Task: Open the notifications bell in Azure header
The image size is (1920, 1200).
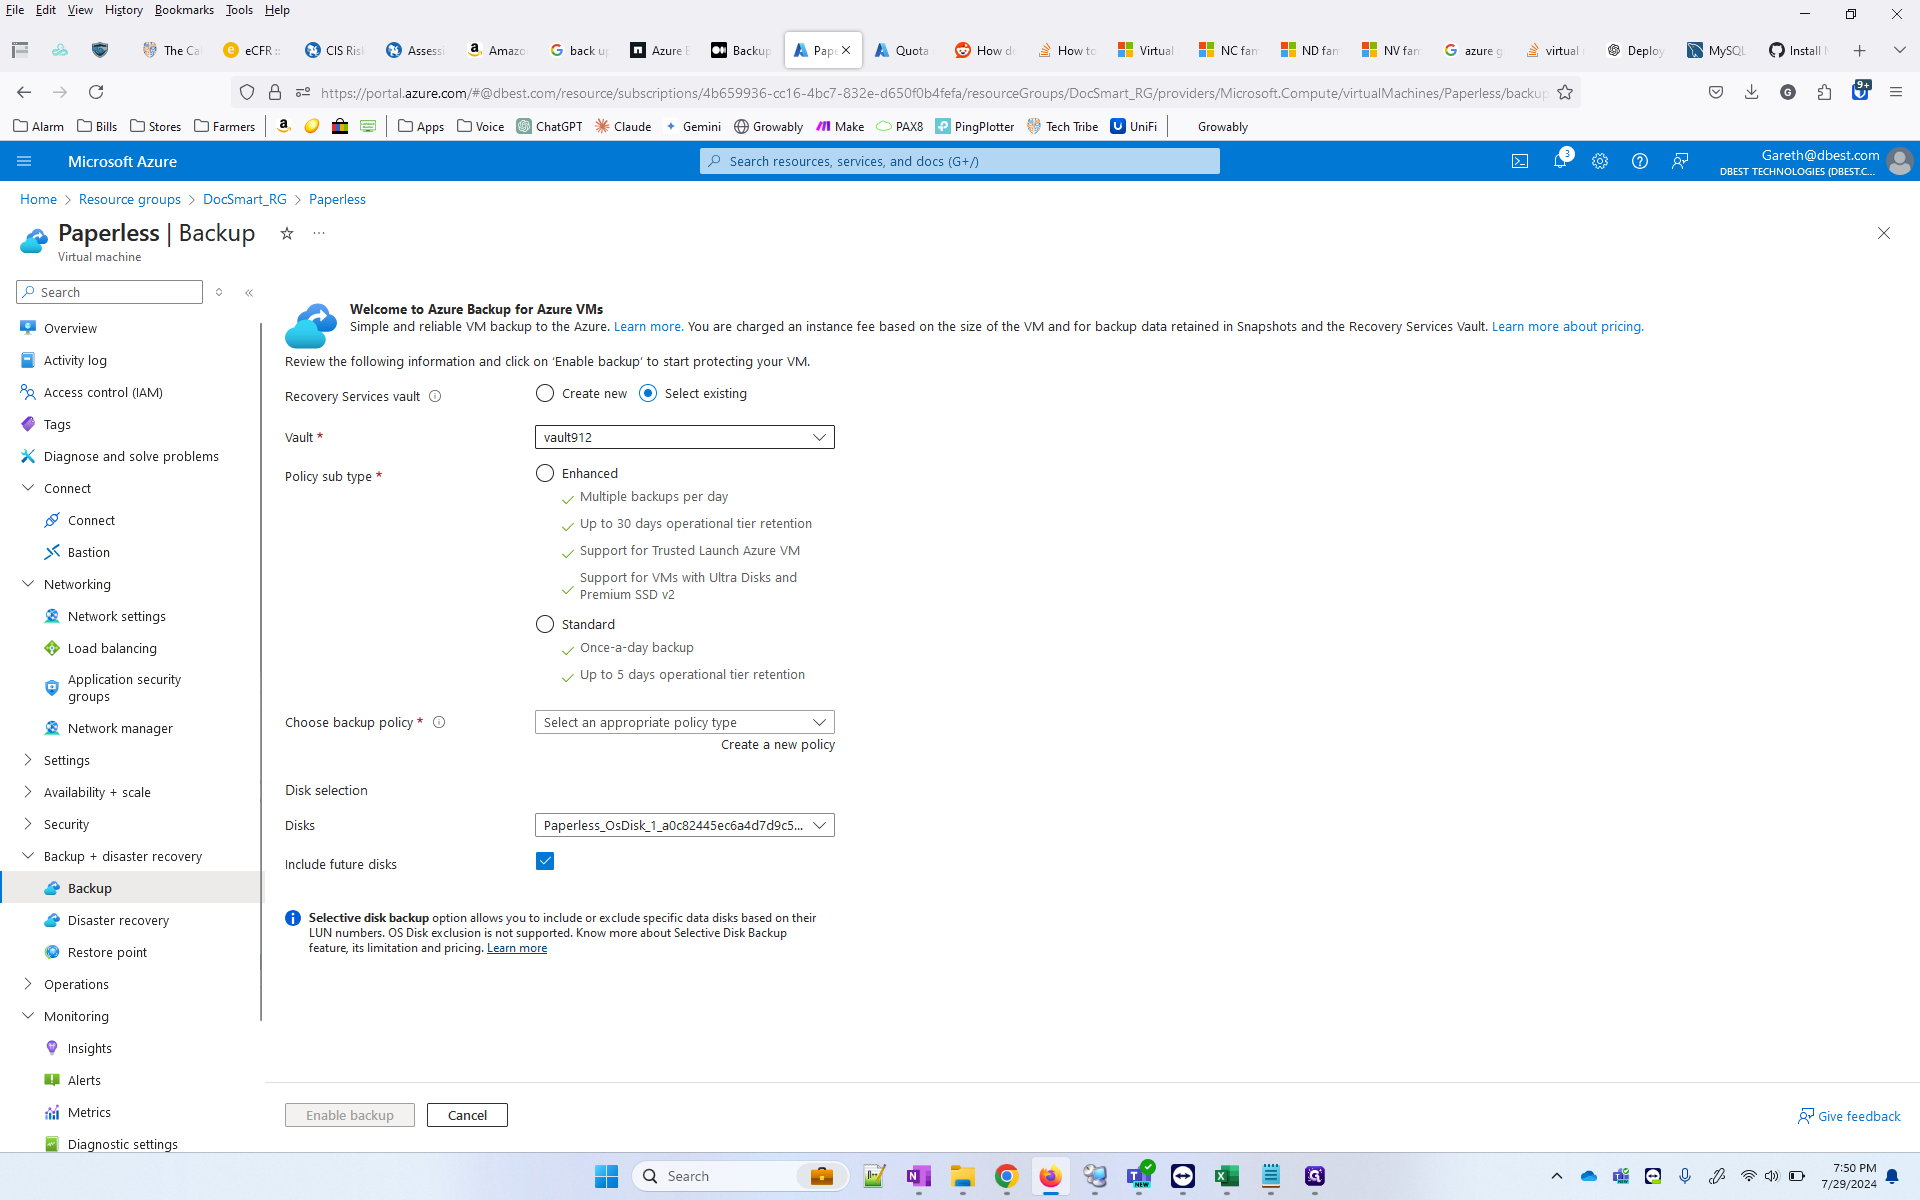Action: pos(1559,161)
